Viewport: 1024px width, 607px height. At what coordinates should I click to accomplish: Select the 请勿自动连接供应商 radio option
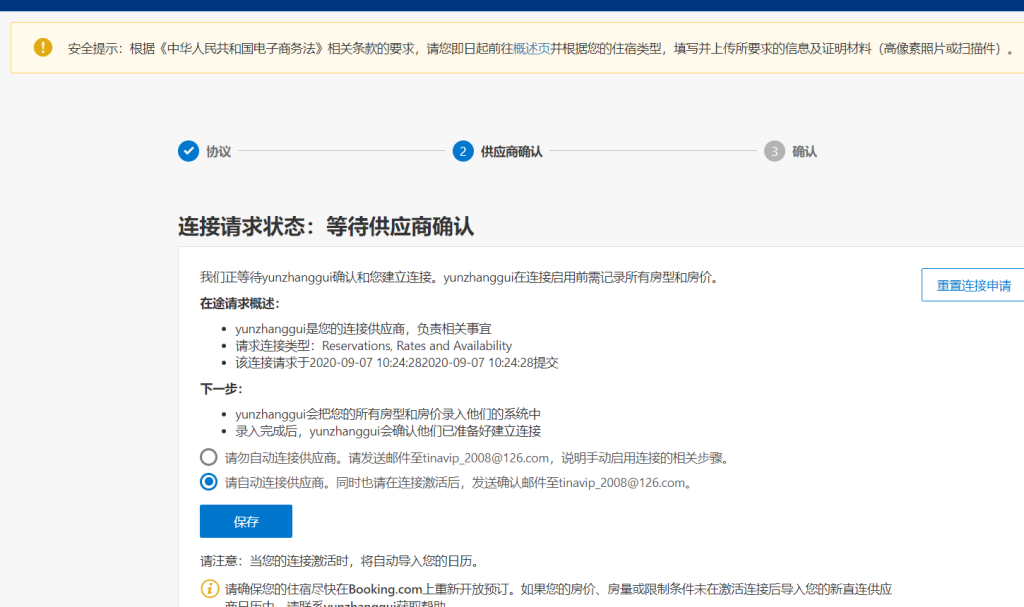click(x=208, y=457)
